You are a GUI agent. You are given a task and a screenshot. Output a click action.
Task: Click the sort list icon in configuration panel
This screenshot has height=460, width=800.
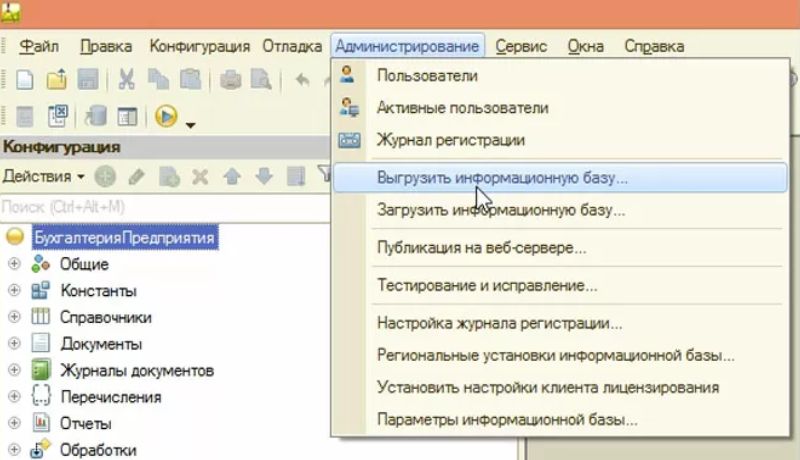click(x=296, y=177)
